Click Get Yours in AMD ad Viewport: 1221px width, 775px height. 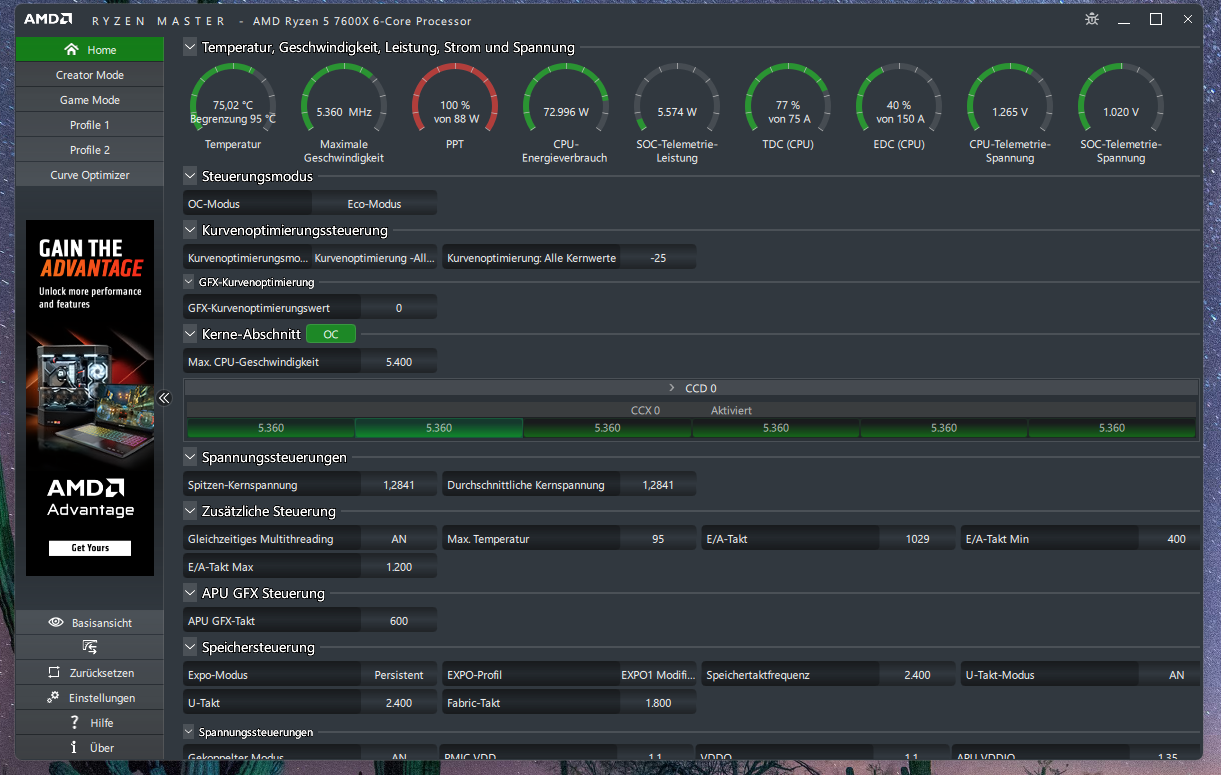click(90, 548)
